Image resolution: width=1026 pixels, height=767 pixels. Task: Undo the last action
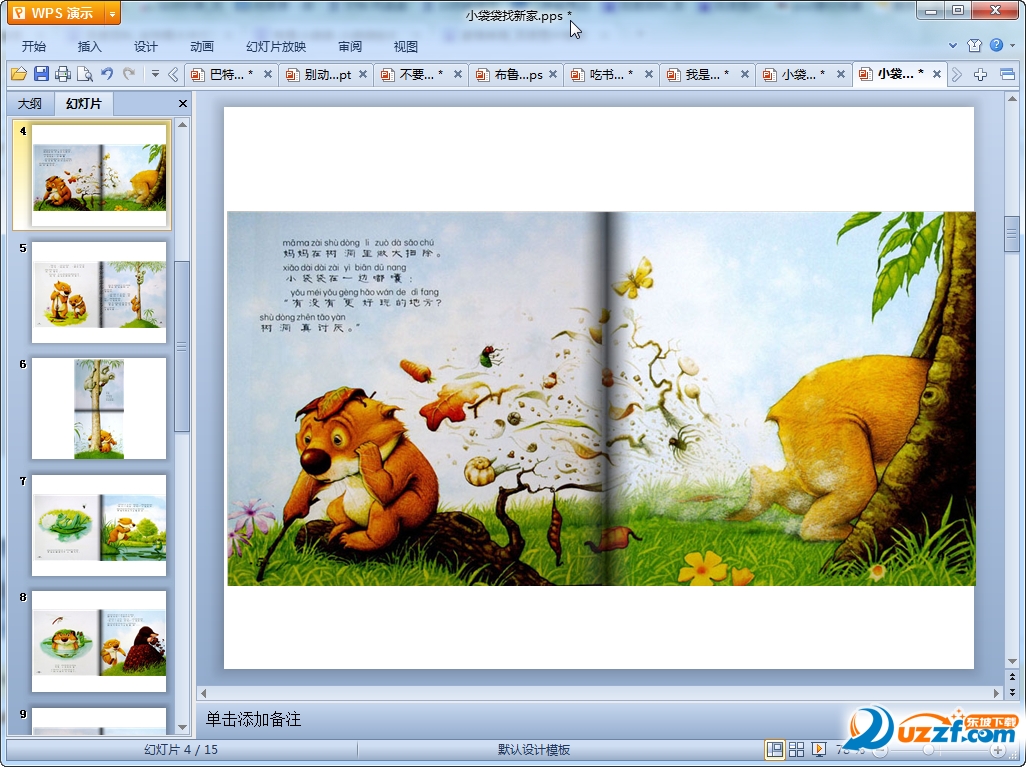[x=107, y=74]
